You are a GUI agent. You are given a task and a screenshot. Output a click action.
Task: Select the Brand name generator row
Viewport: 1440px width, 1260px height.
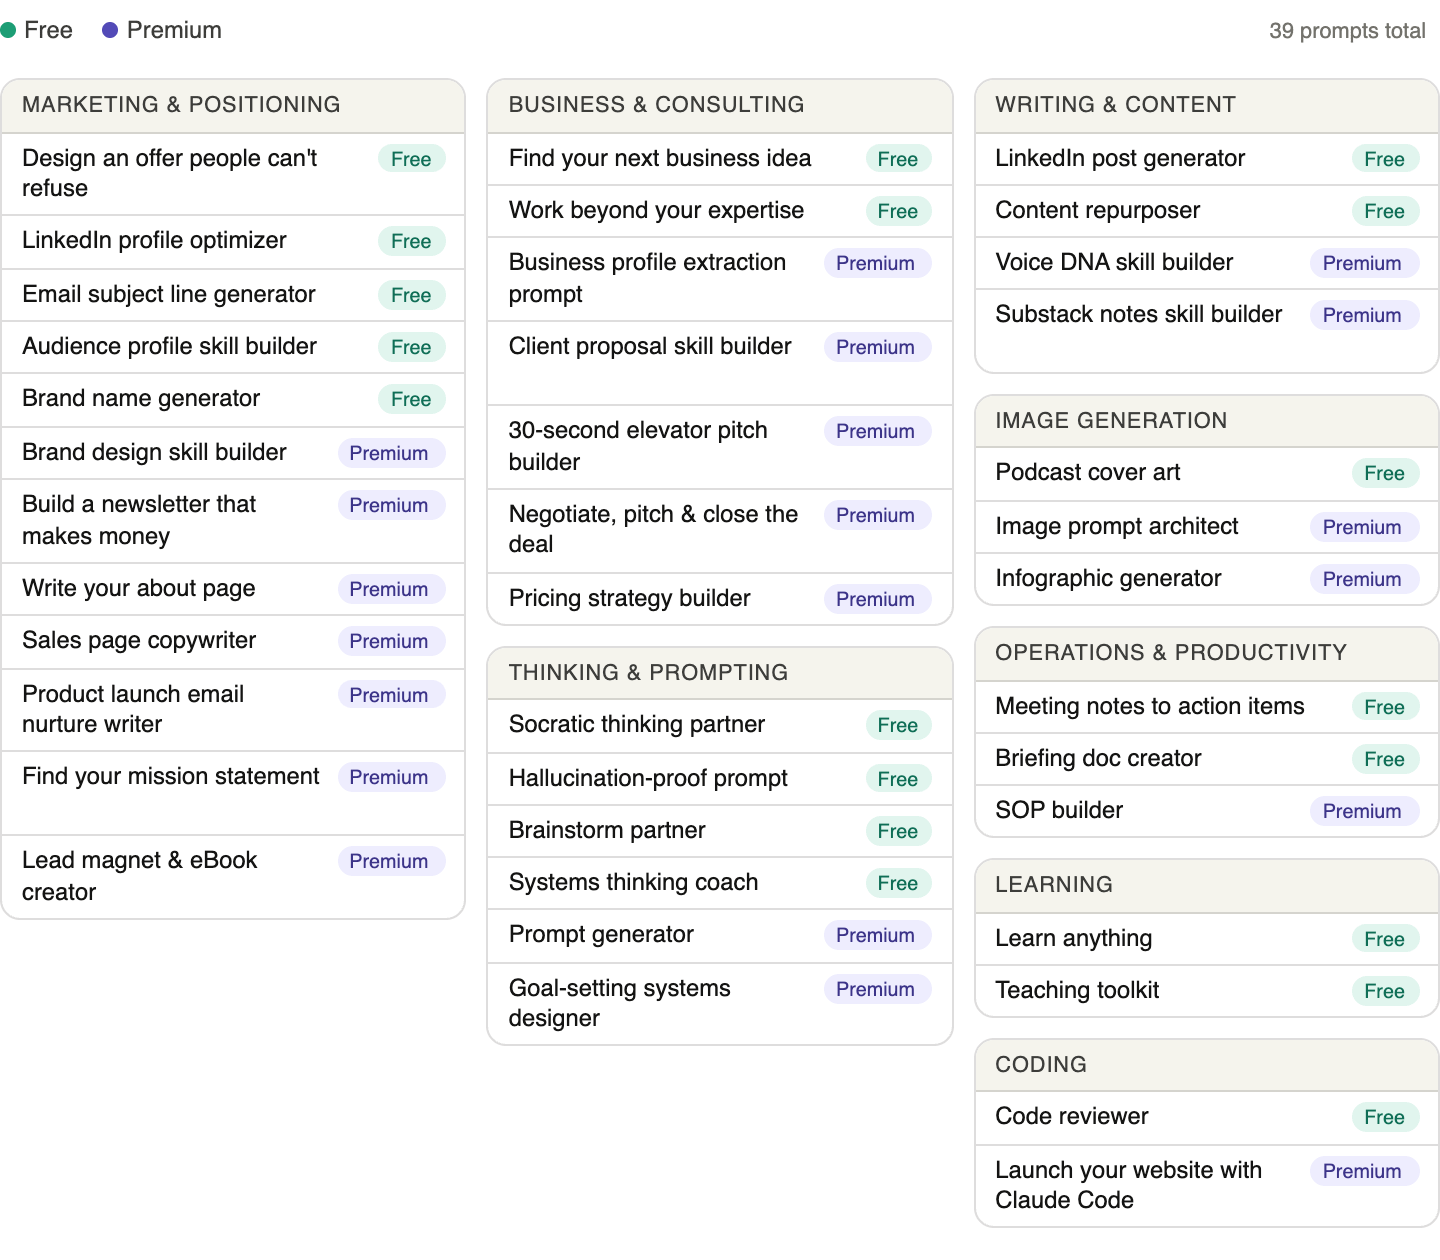click(x=233, y=398)
